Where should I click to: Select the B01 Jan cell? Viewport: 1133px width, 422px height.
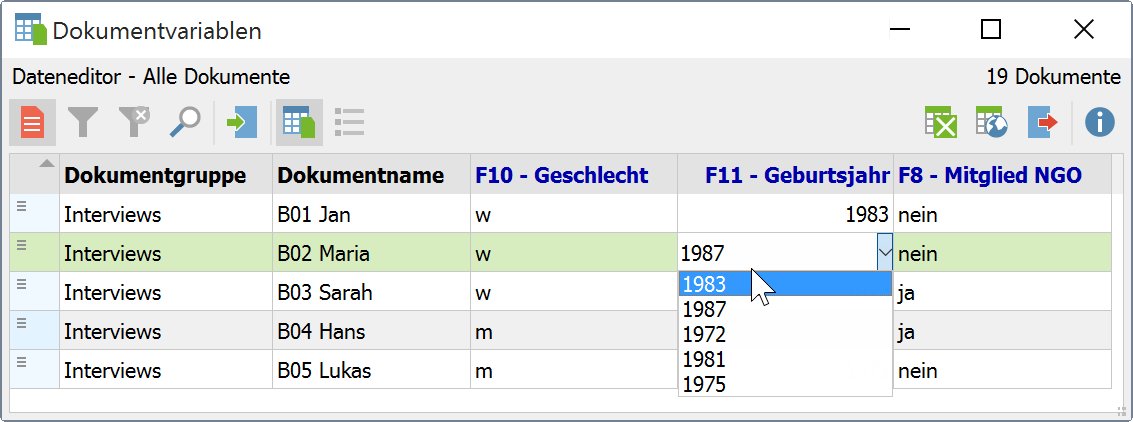click(x=371, y=214)
